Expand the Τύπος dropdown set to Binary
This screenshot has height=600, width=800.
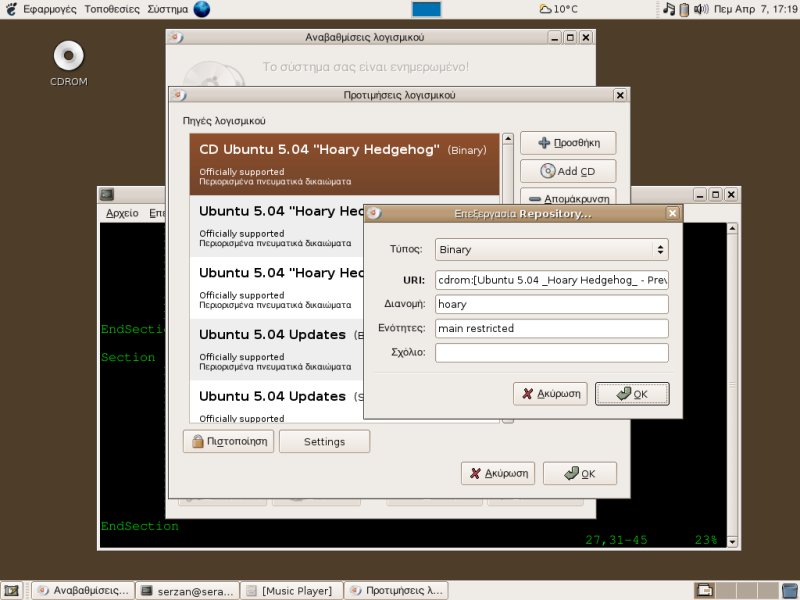pos(552,250)
